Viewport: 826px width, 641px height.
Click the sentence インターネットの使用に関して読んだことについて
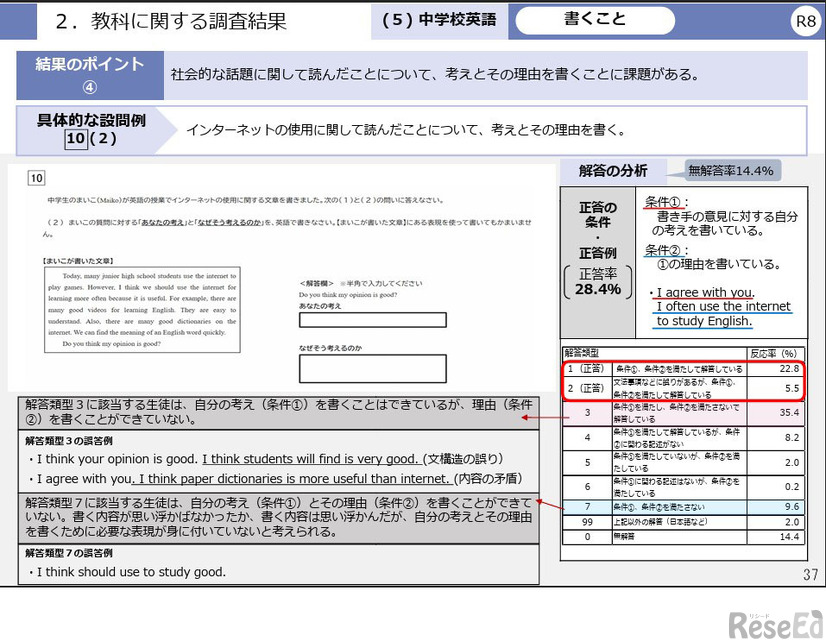(406, 130)
